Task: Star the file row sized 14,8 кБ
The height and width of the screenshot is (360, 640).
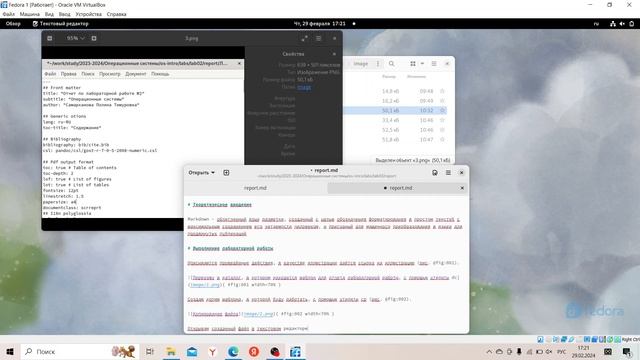Action: [x=442, y=91]
